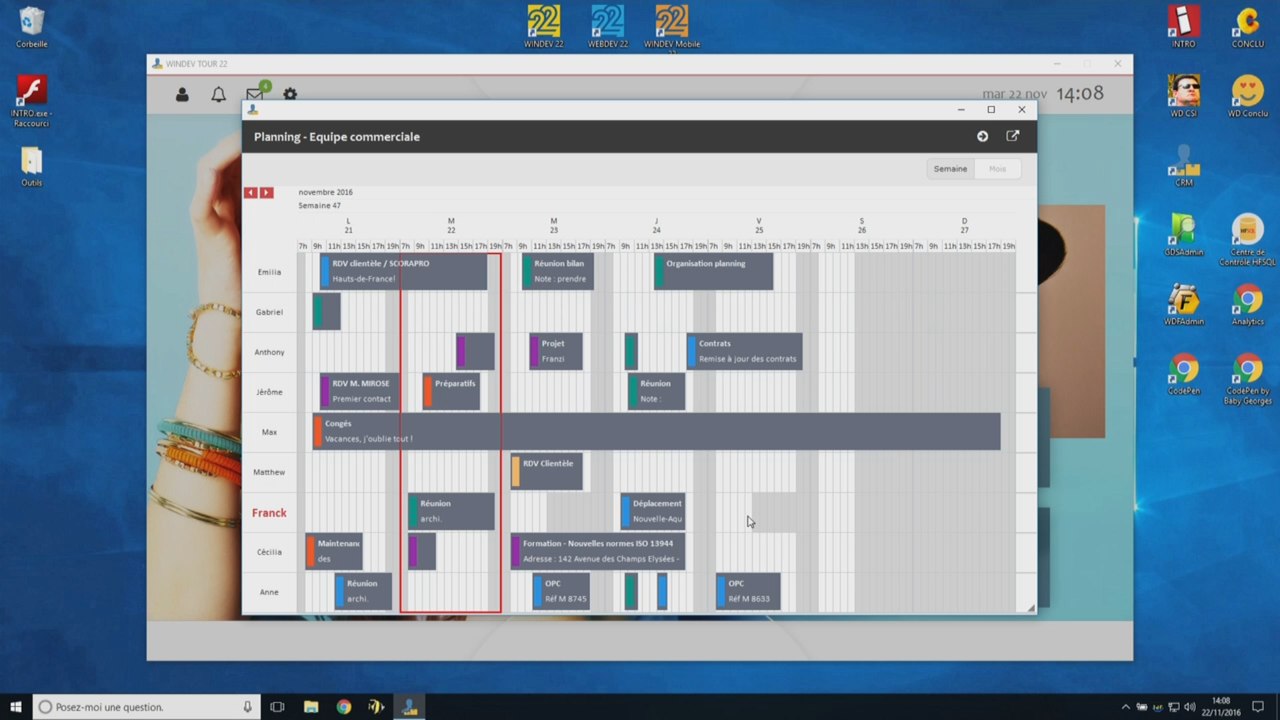Screen dimensions: 1280x720
Task: Switch to Mois view
Action: 997,169
